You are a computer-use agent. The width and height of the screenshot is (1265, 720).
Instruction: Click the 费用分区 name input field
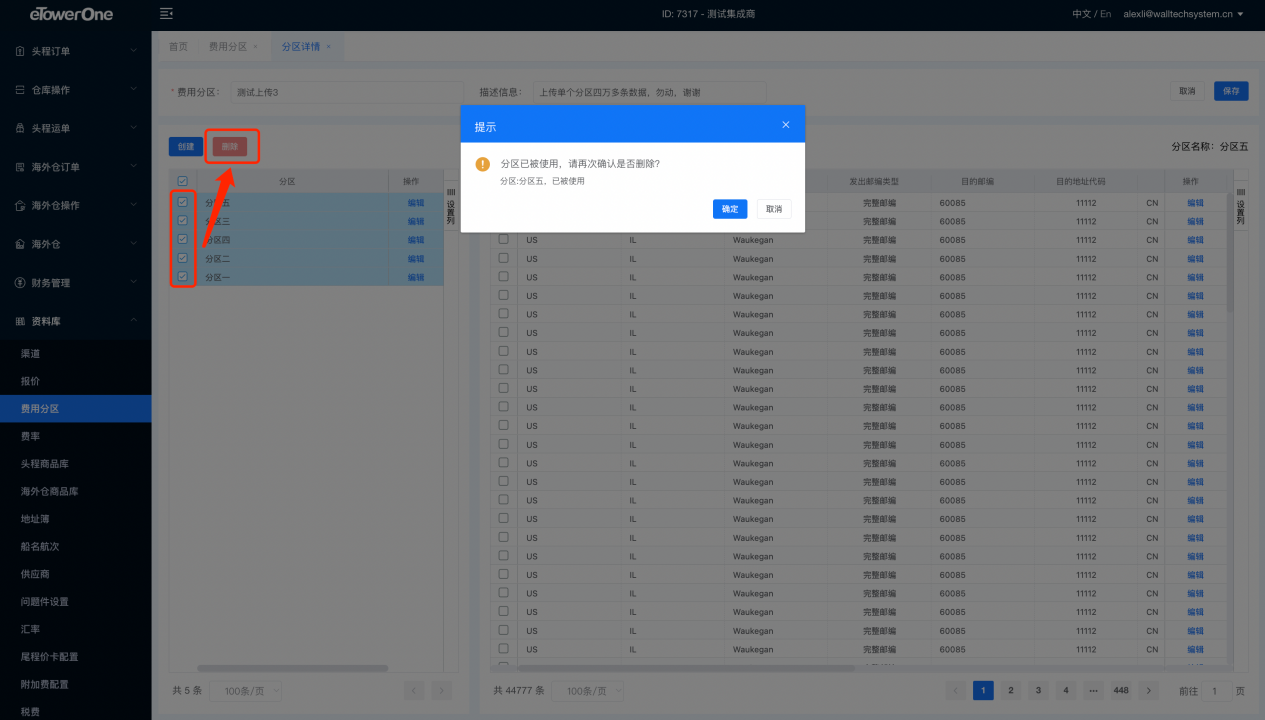click(346, 92)
